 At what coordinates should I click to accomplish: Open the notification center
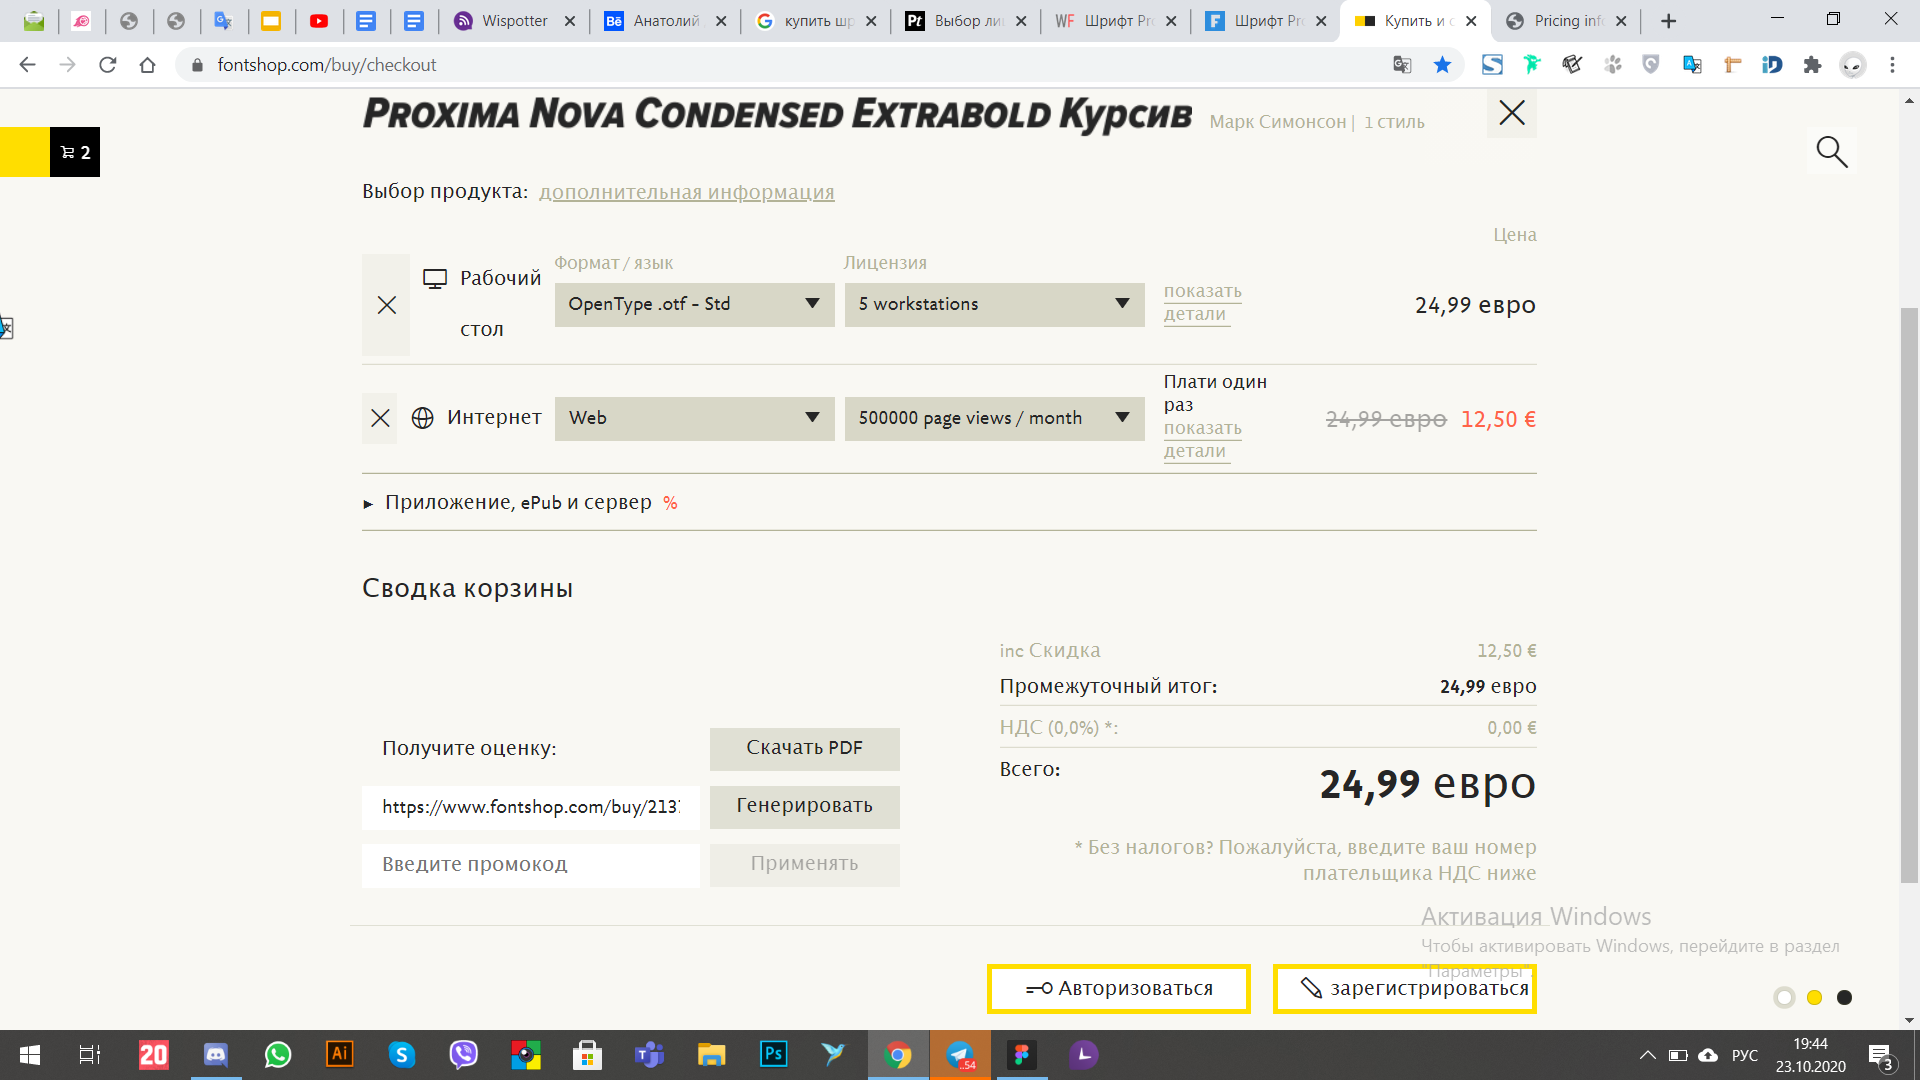pos(1880,1056)
